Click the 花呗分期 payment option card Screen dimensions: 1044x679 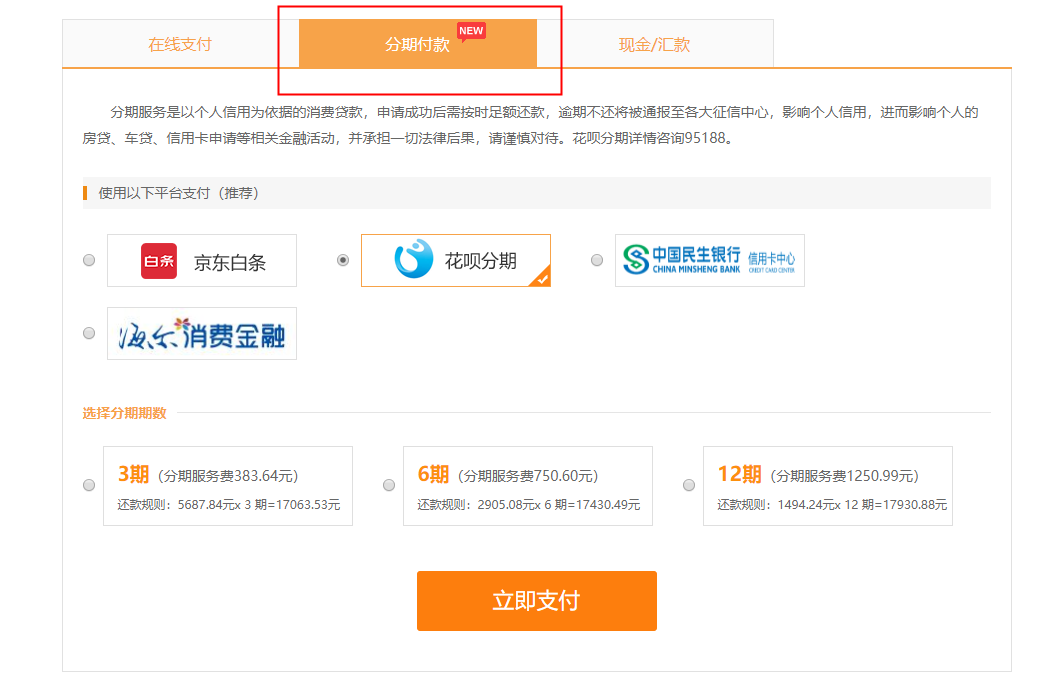(x=456, y=259)
